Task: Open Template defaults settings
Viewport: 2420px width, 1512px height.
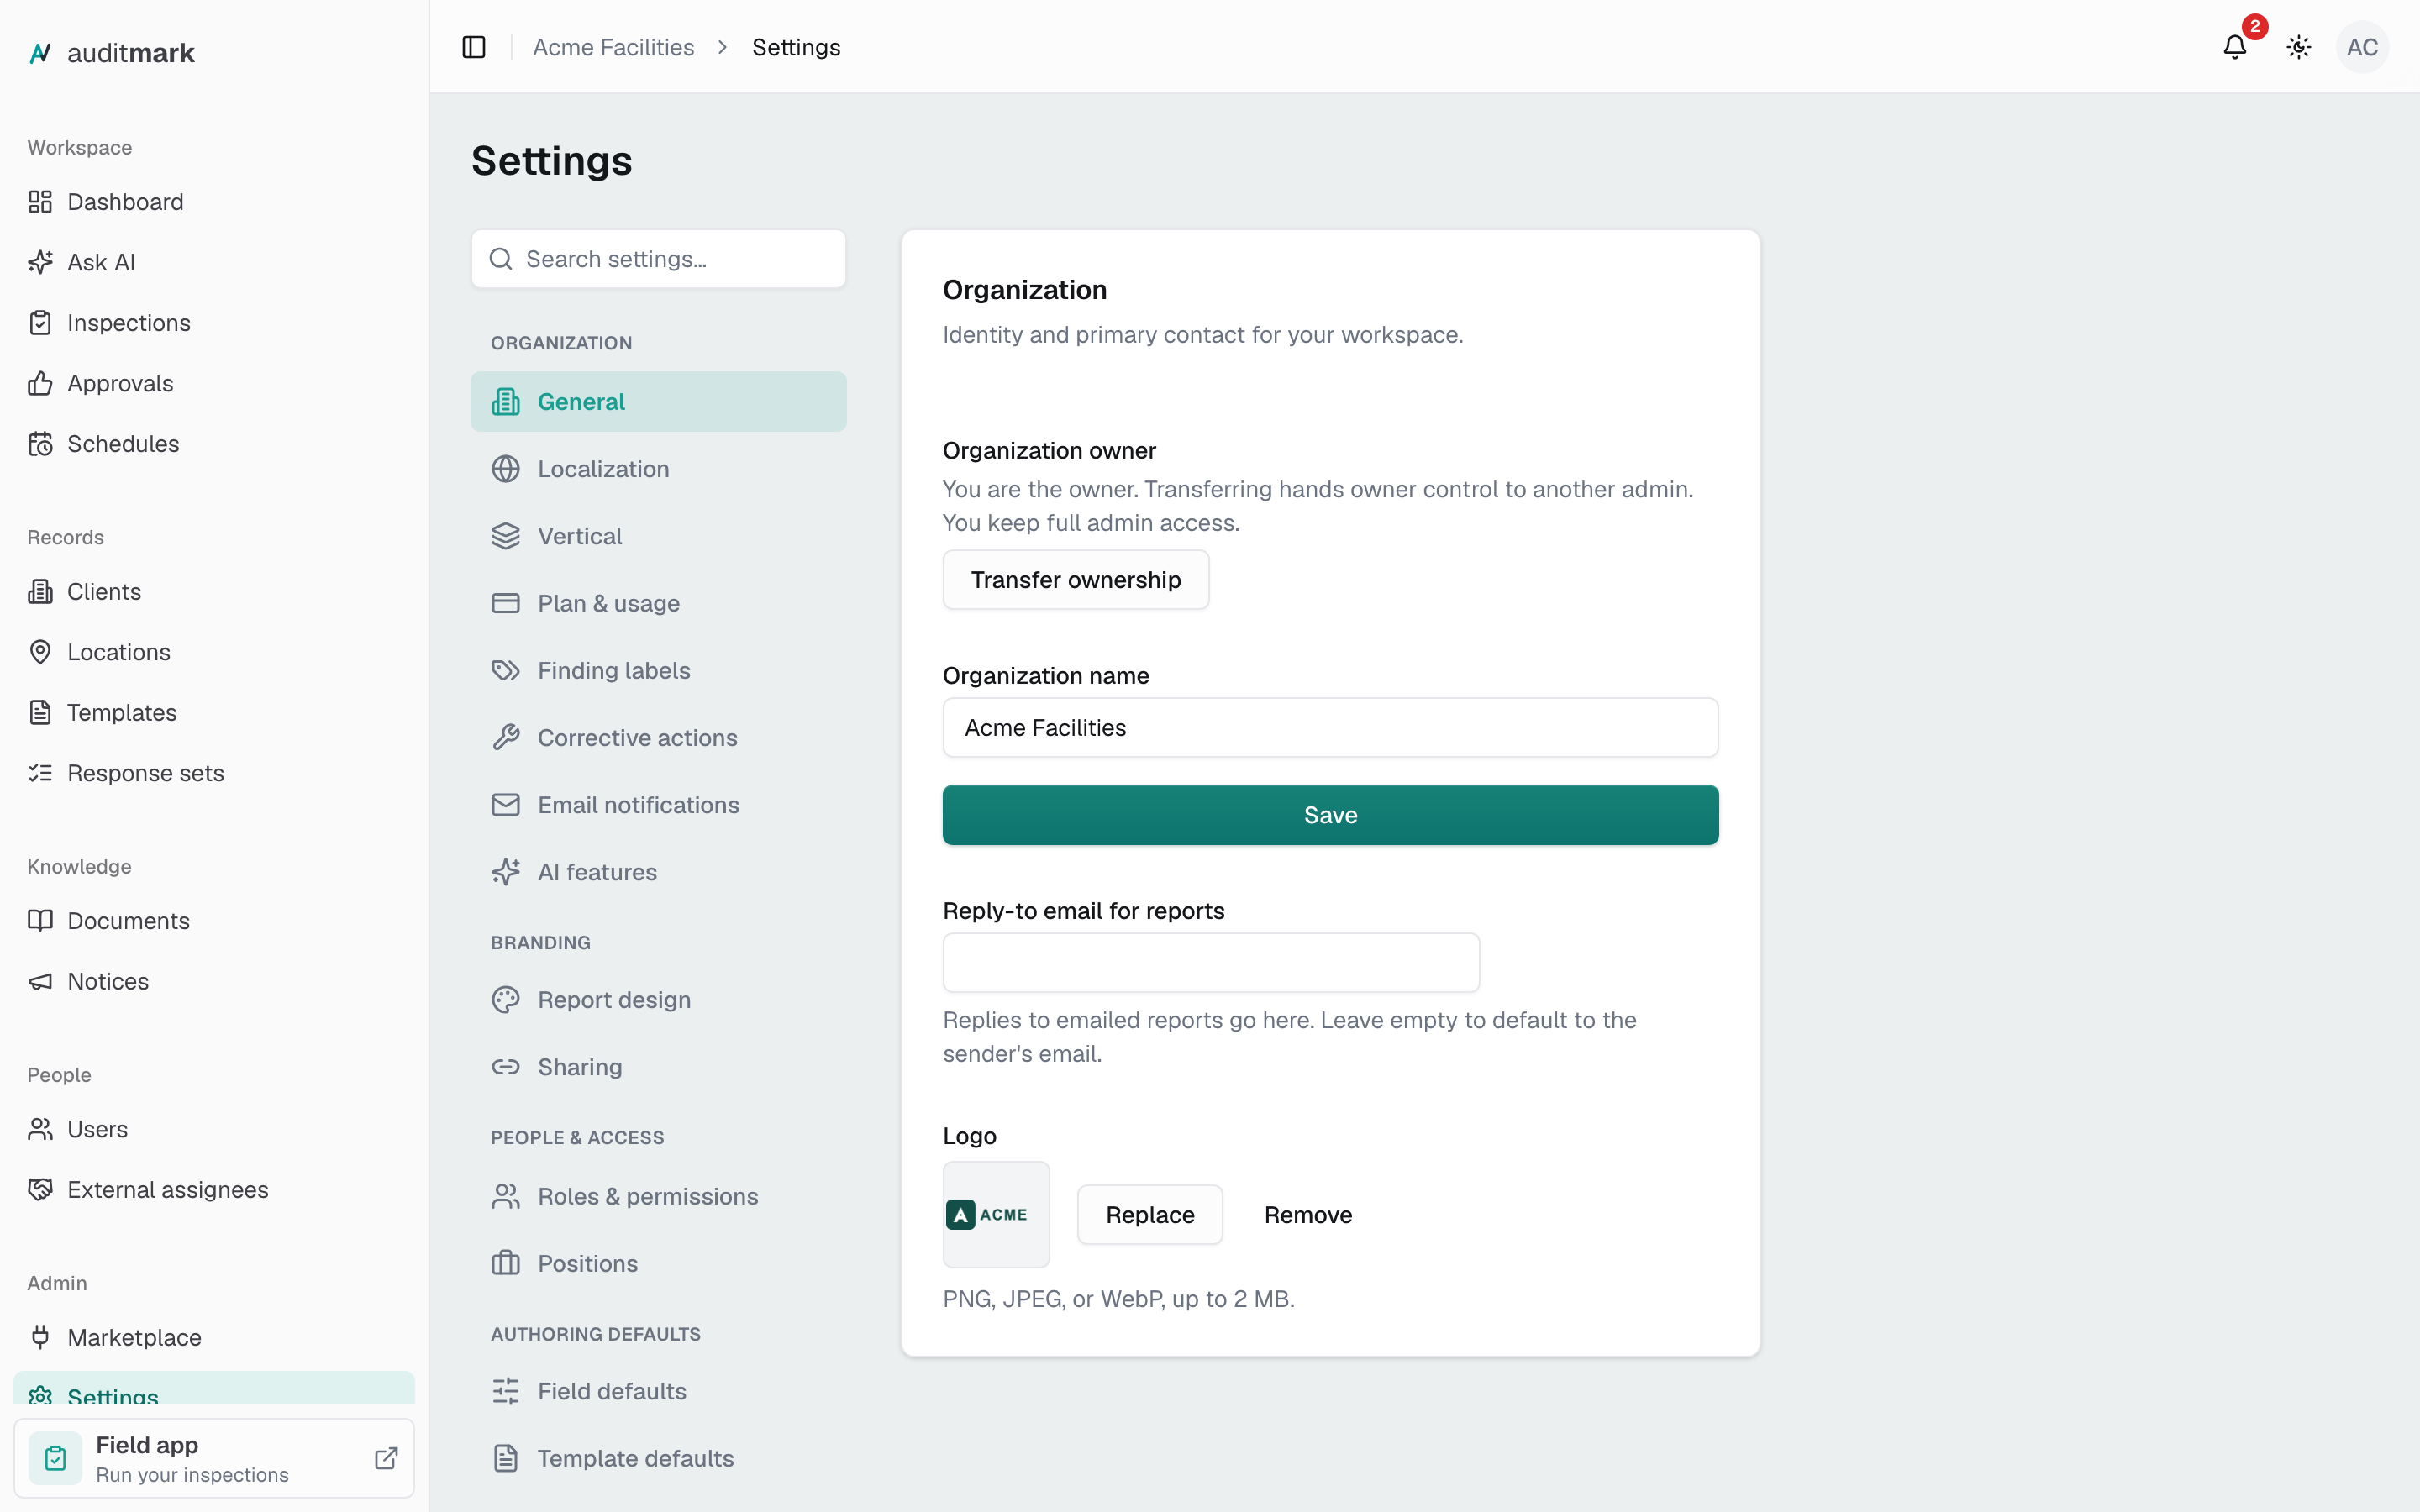Action: pos(658,1458)
